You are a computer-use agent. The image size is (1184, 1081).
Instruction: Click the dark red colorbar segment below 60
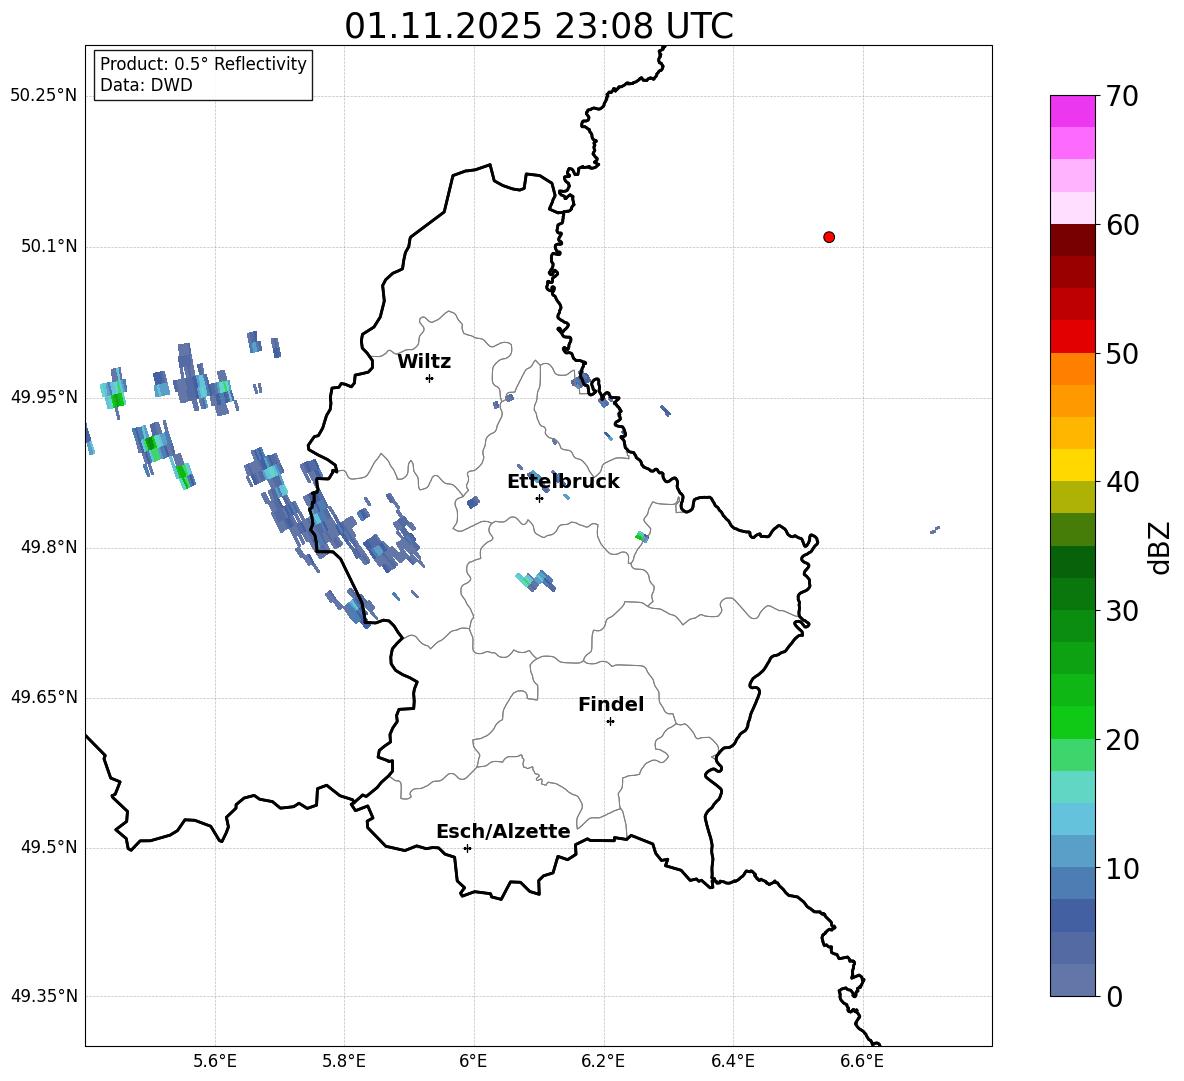tap(1072, 240)
